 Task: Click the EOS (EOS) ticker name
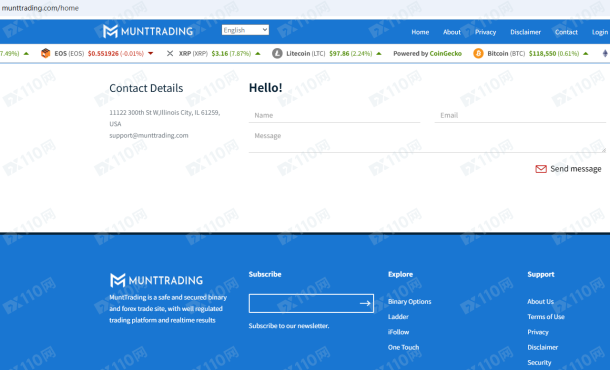pos(69,53)
